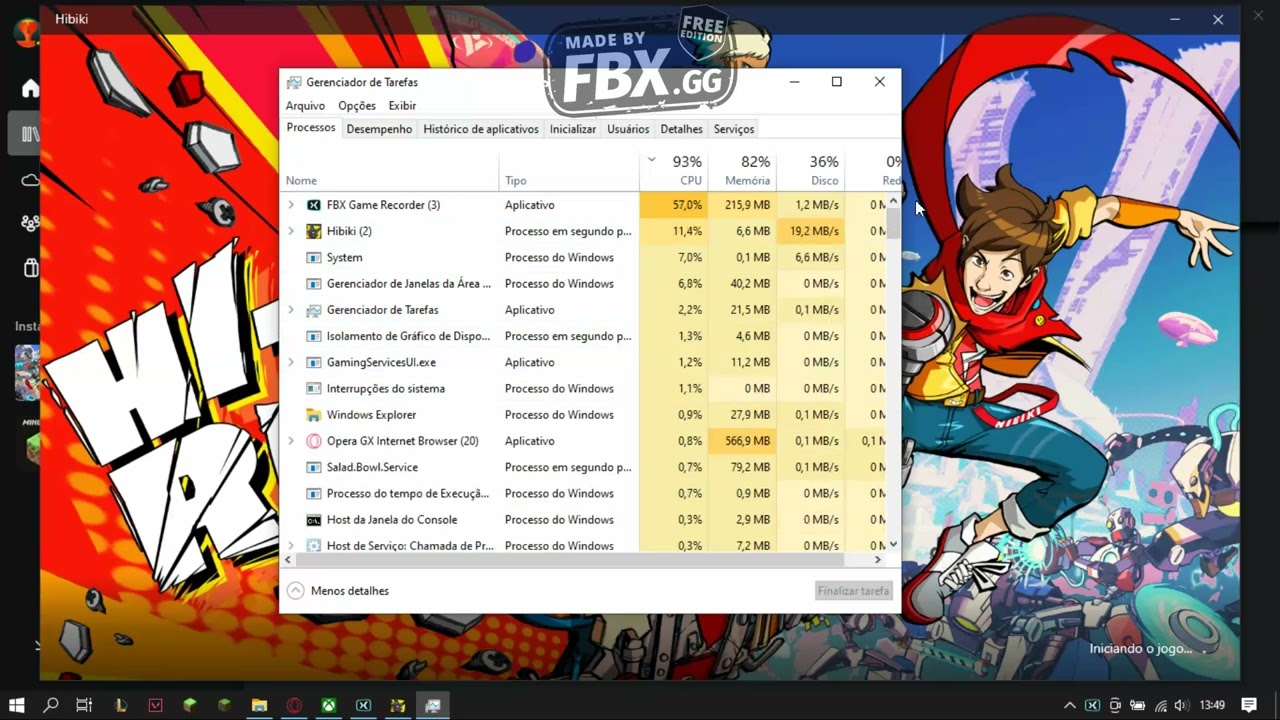
Task: Sort by the Nome column header
Action: [390, 170]
